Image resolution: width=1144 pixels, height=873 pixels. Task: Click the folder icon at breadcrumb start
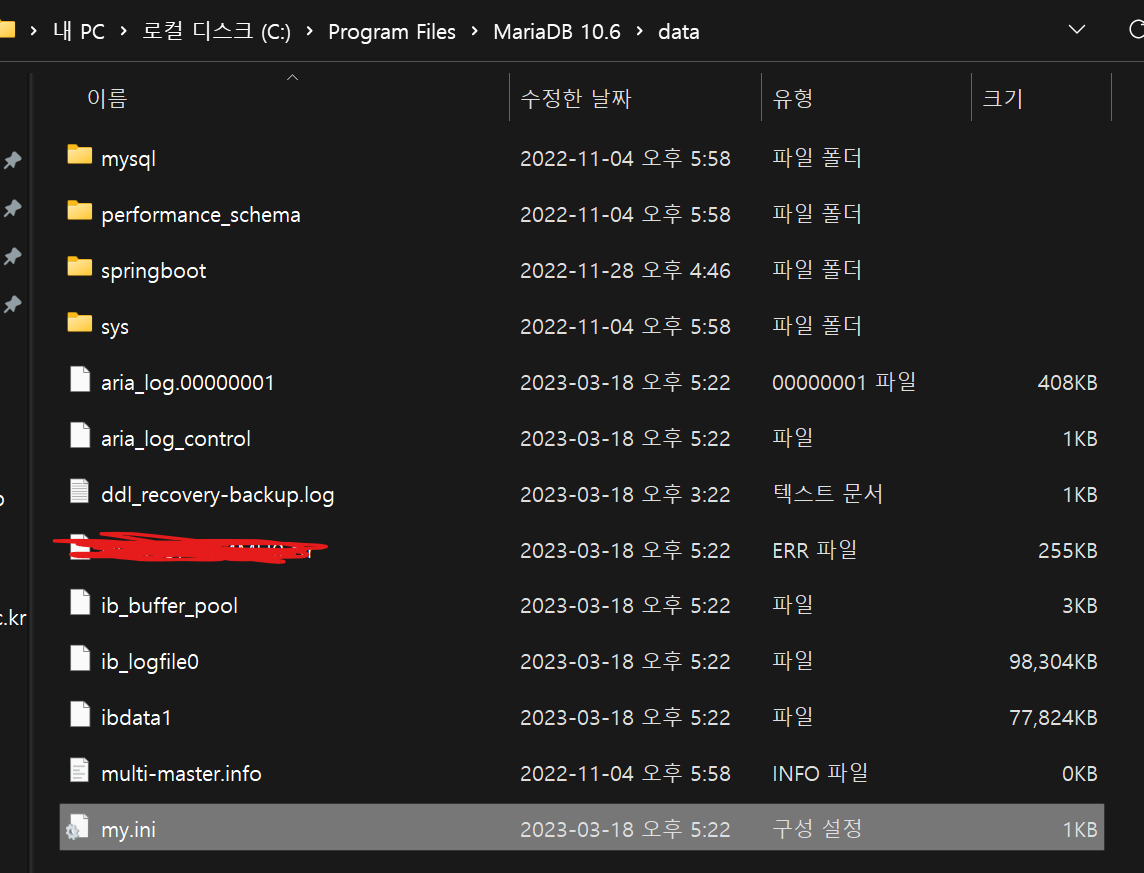[x=7, y=29]
